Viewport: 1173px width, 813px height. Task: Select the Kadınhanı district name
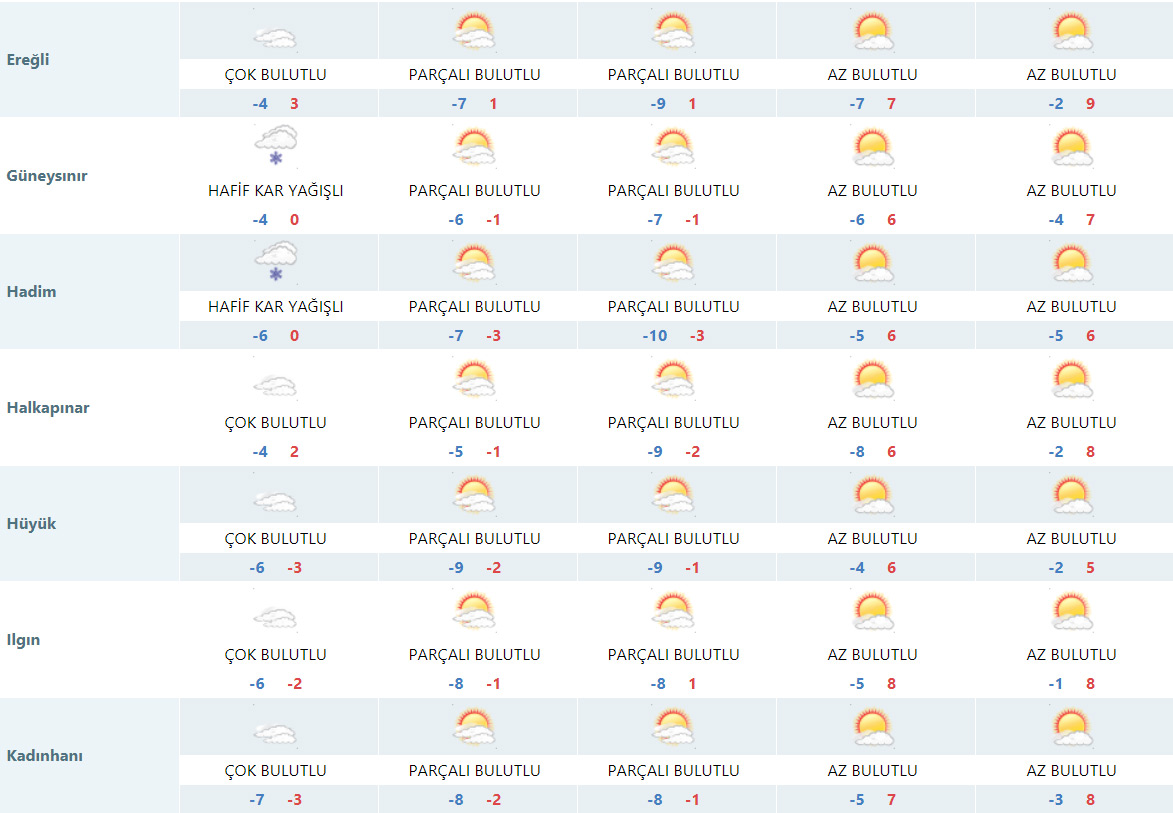point(44,756)
